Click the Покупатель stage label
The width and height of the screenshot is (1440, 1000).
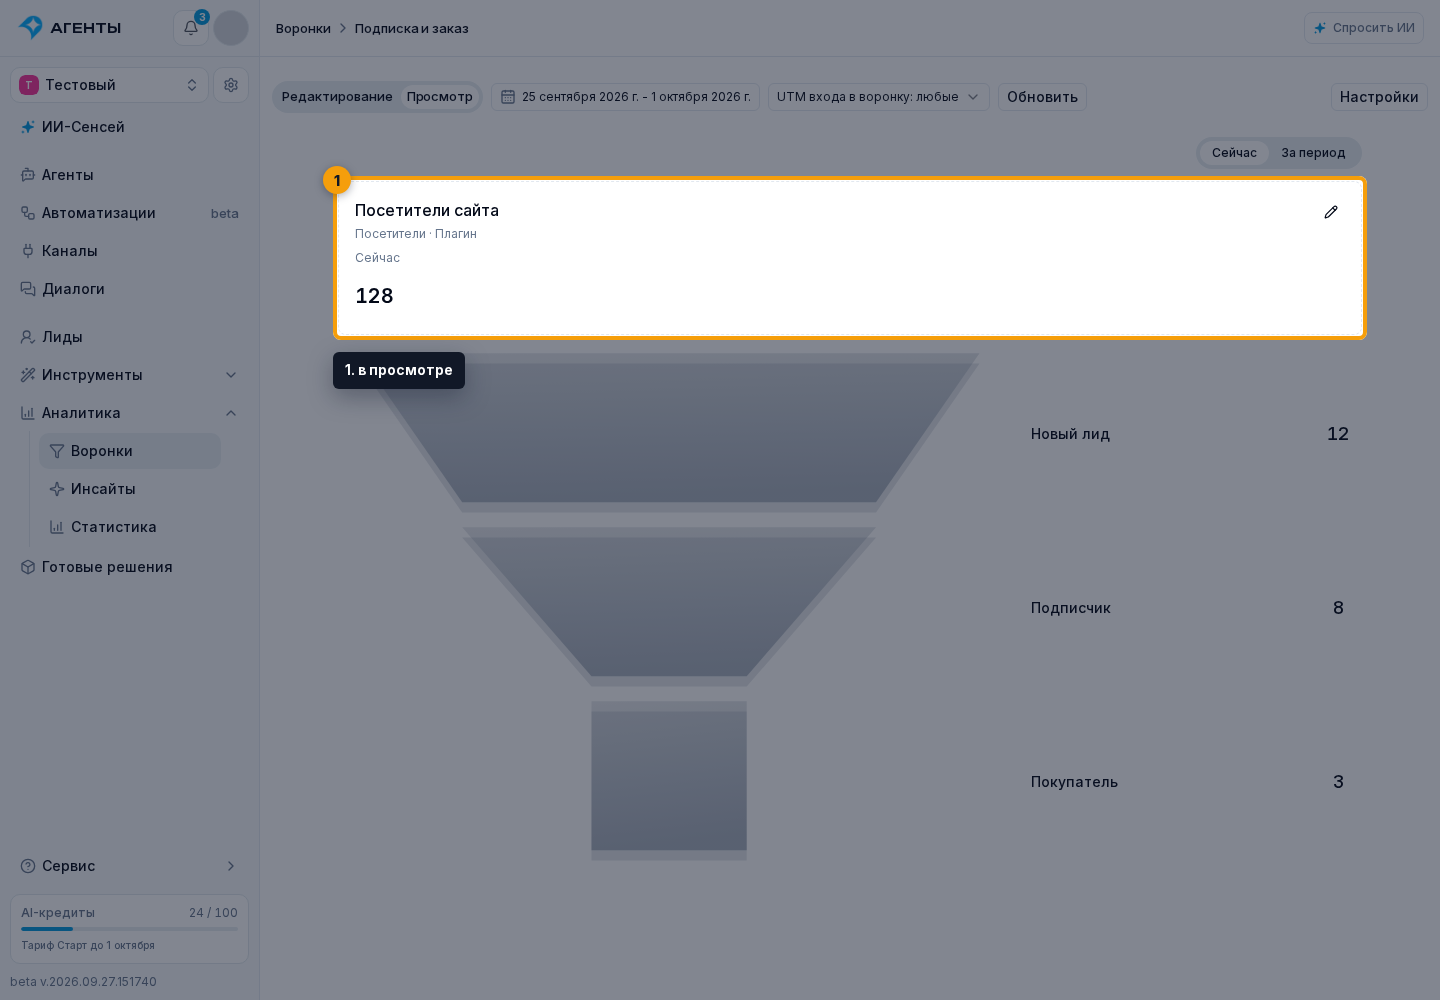[x=1074, y=782]
